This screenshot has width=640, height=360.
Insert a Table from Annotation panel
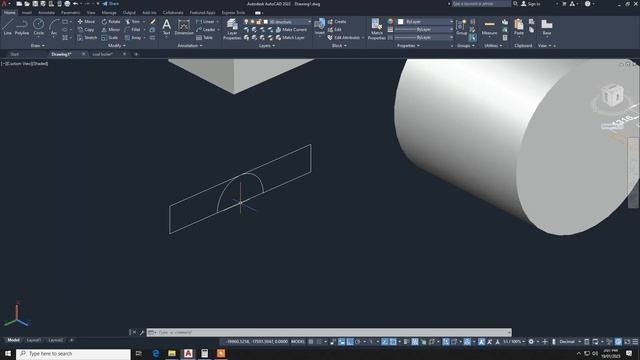click(x=204, y=38)
